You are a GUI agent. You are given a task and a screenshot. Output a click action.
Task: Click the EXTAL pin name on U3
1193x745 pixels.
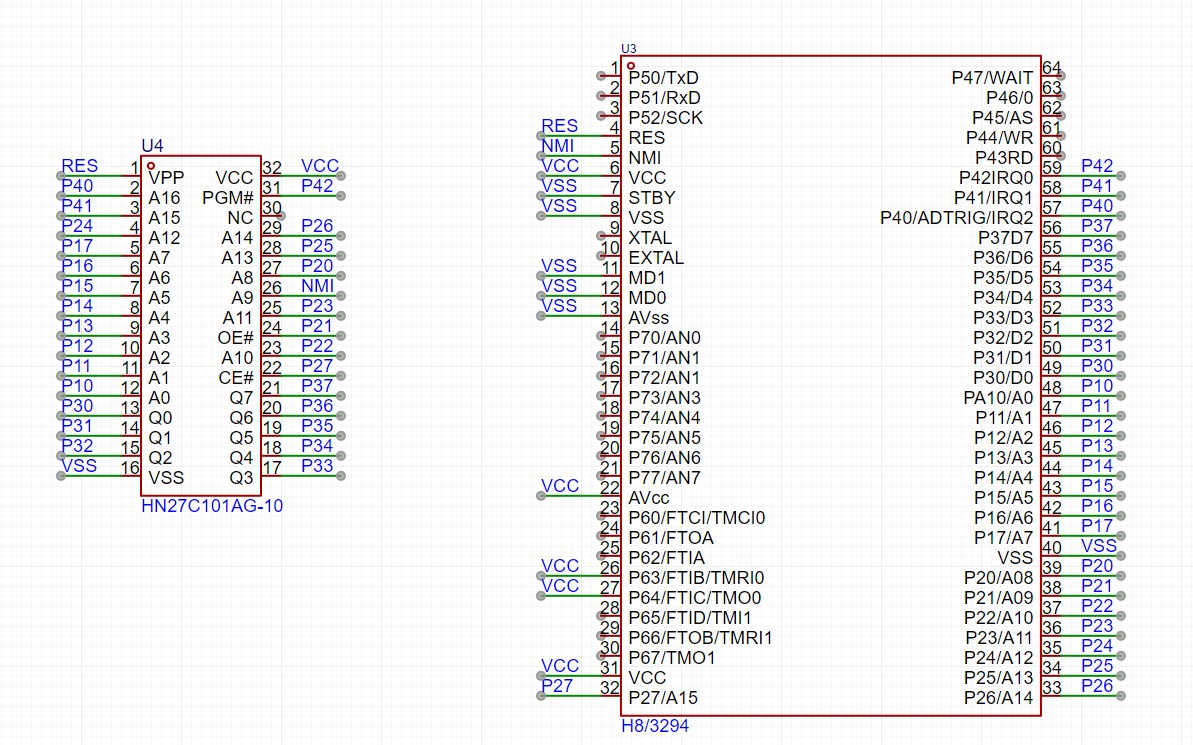[x=656, y=258]
